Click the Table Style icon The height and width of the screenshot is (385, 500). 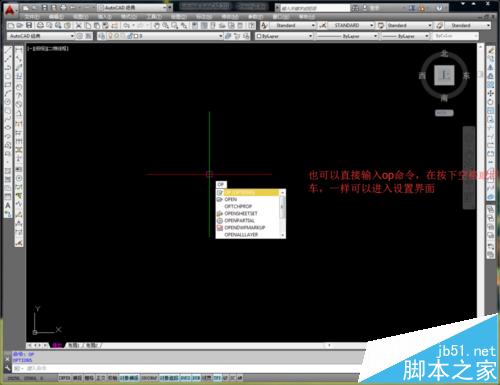pos(381,25)
